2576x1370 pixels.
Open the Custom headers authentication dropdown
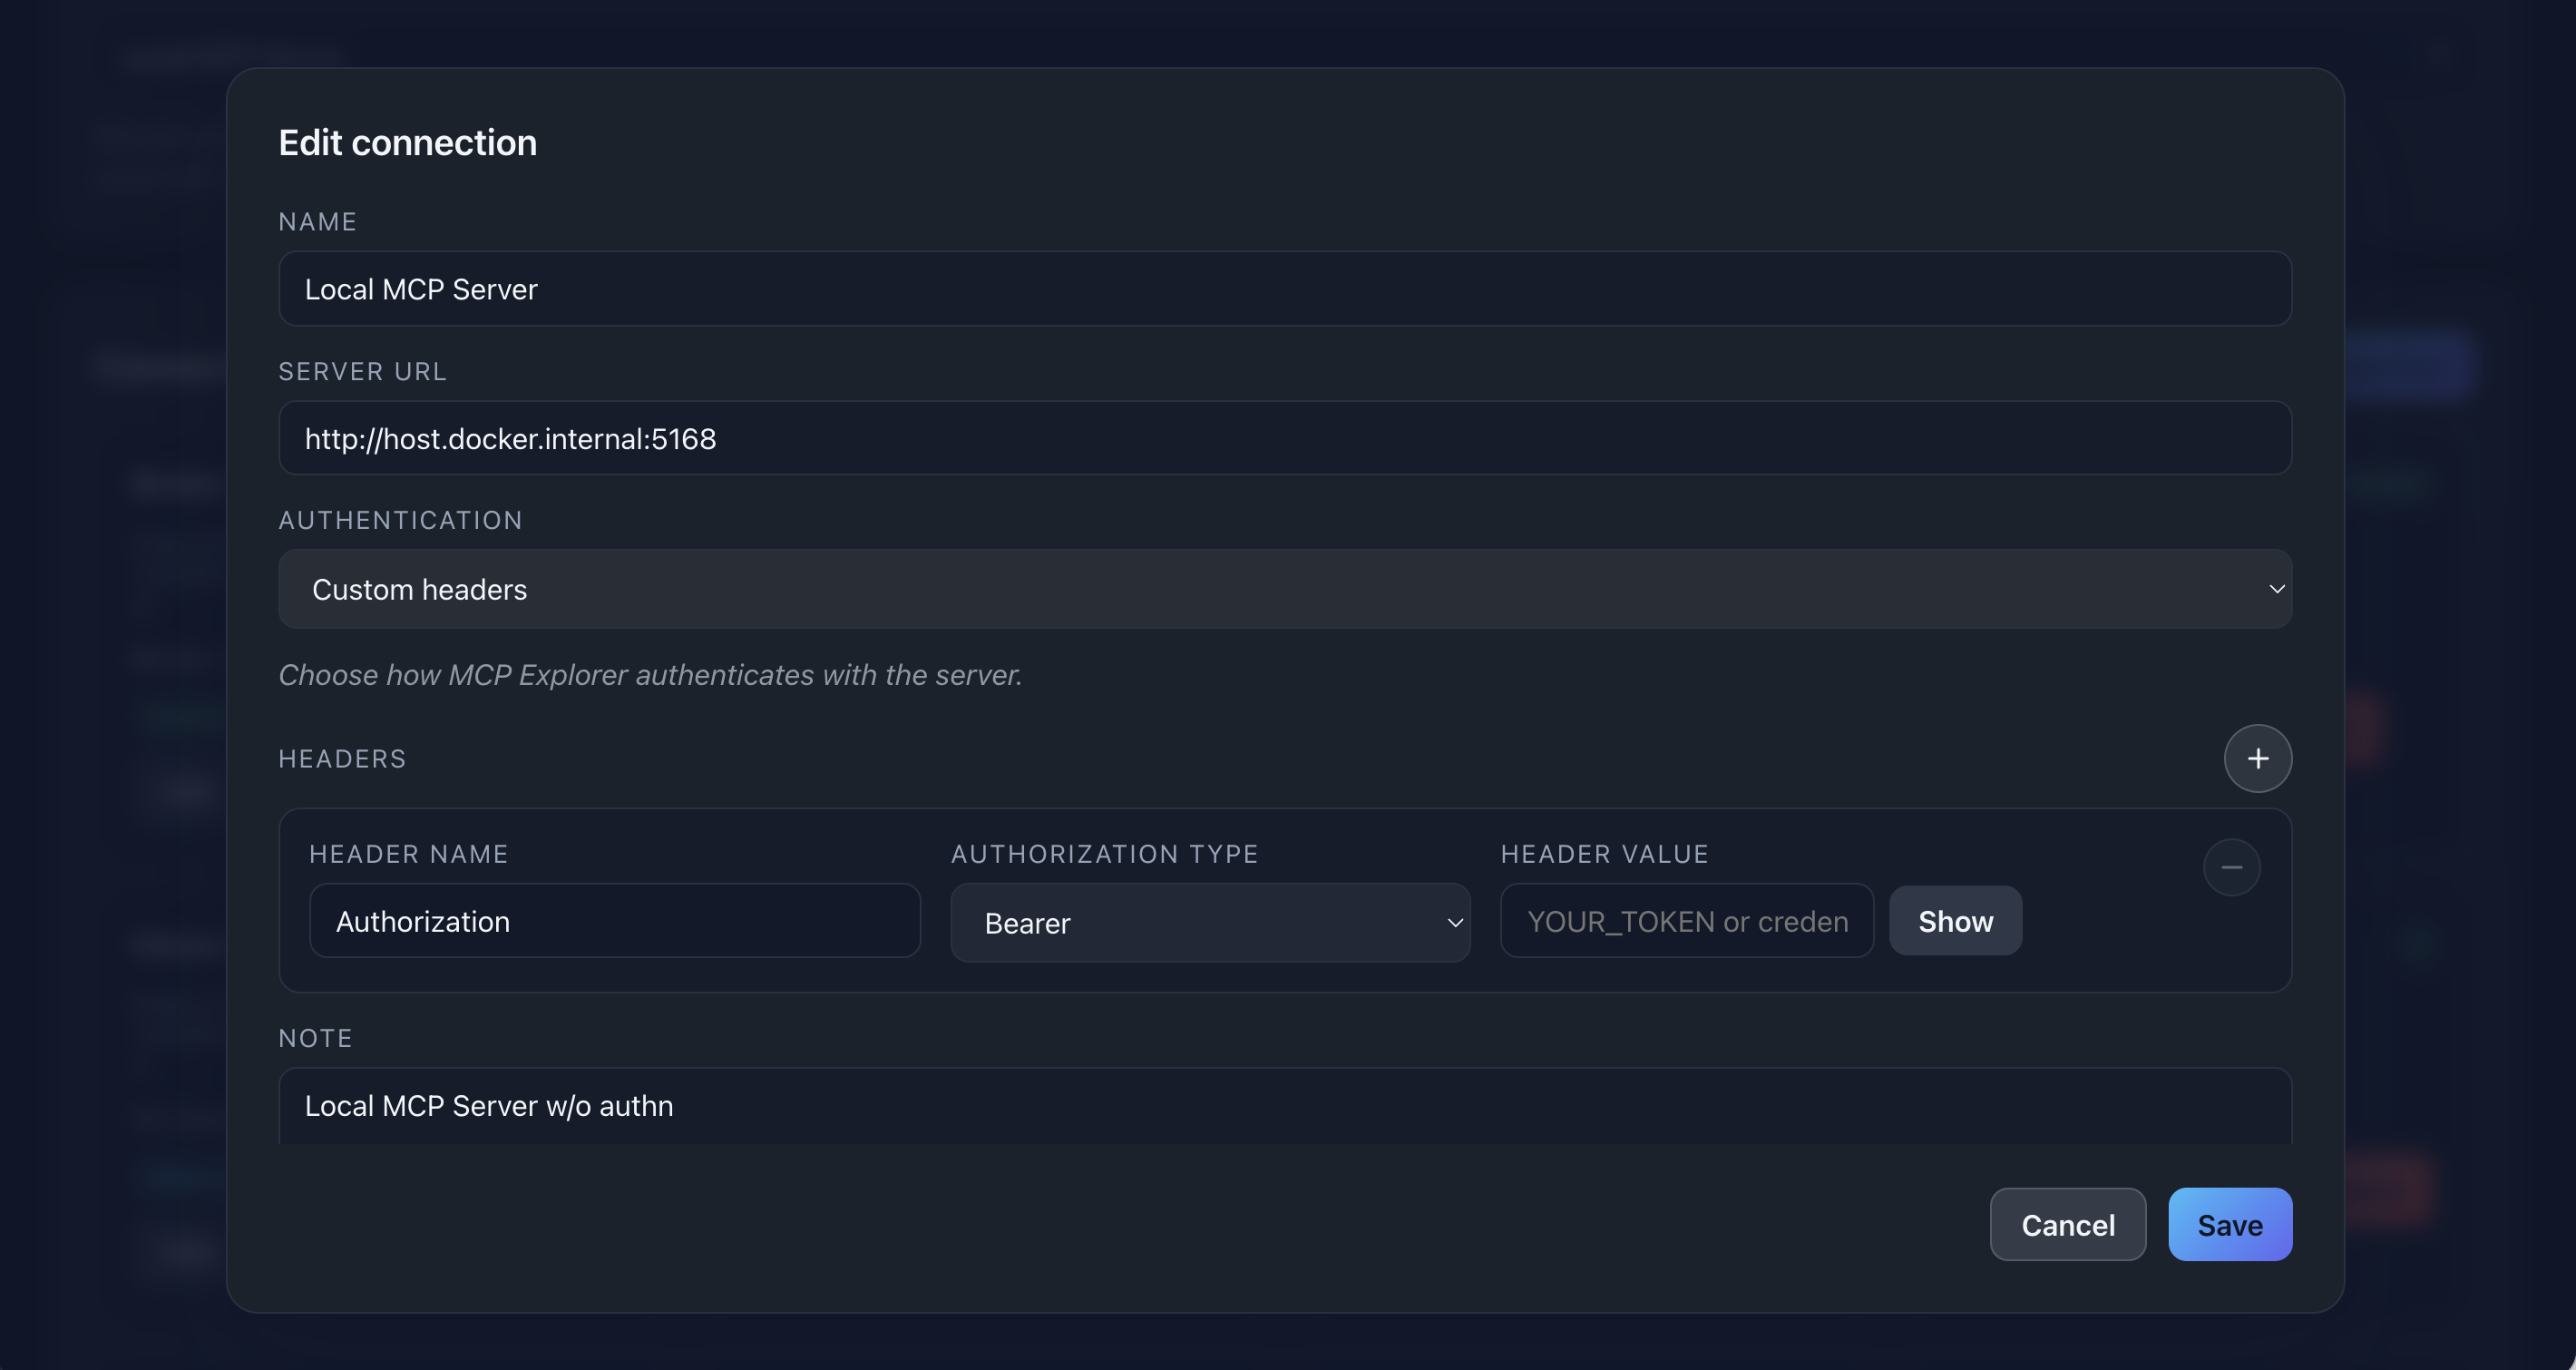1284,589
